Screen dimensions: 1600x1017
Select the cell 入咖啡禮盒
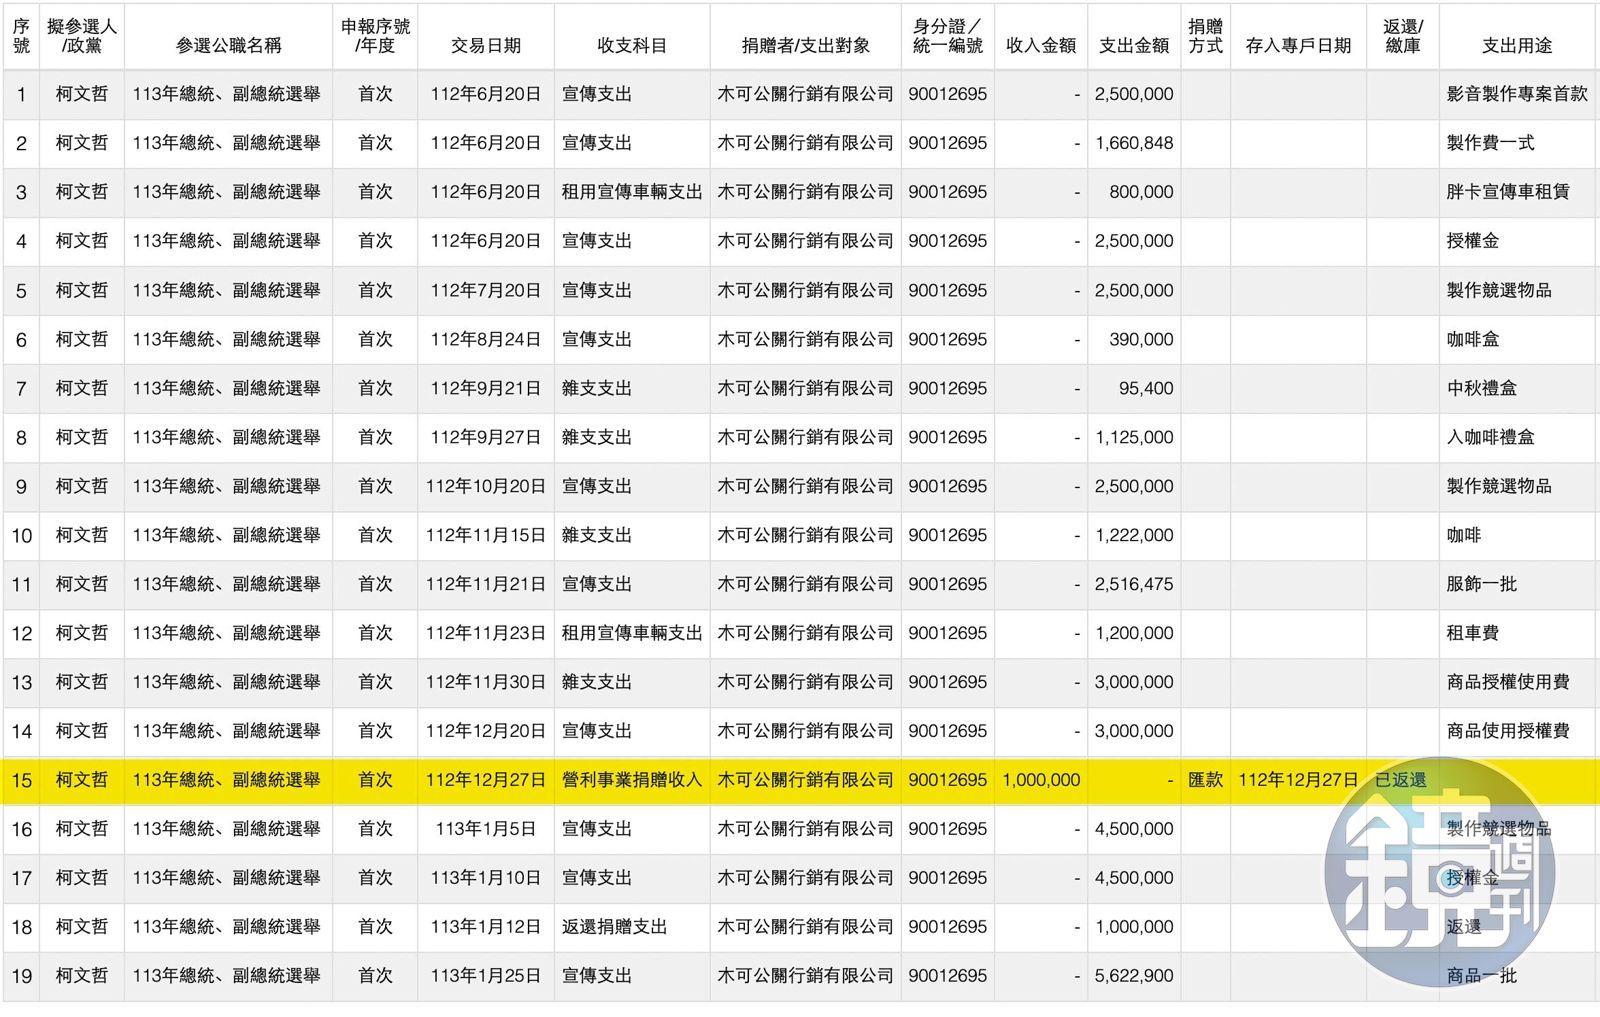click(x=1490, y=437)
